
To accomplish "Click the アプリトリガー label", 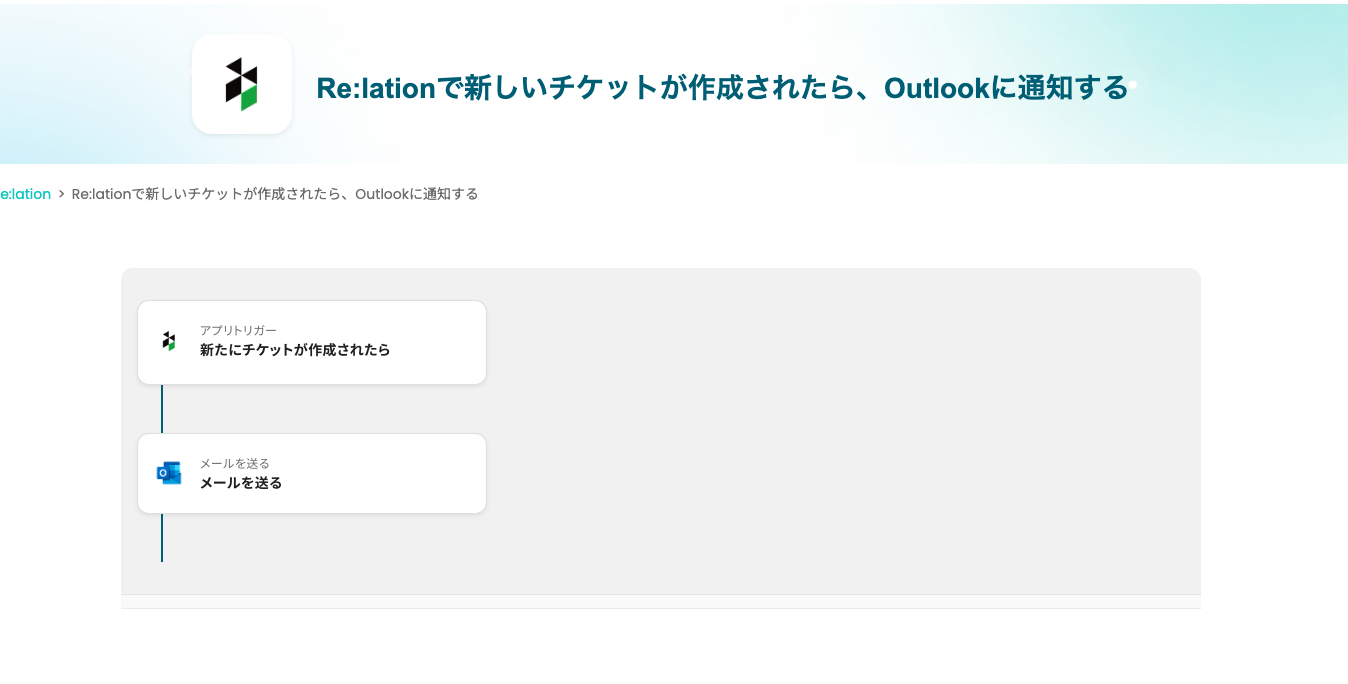I will click(238, 330).
